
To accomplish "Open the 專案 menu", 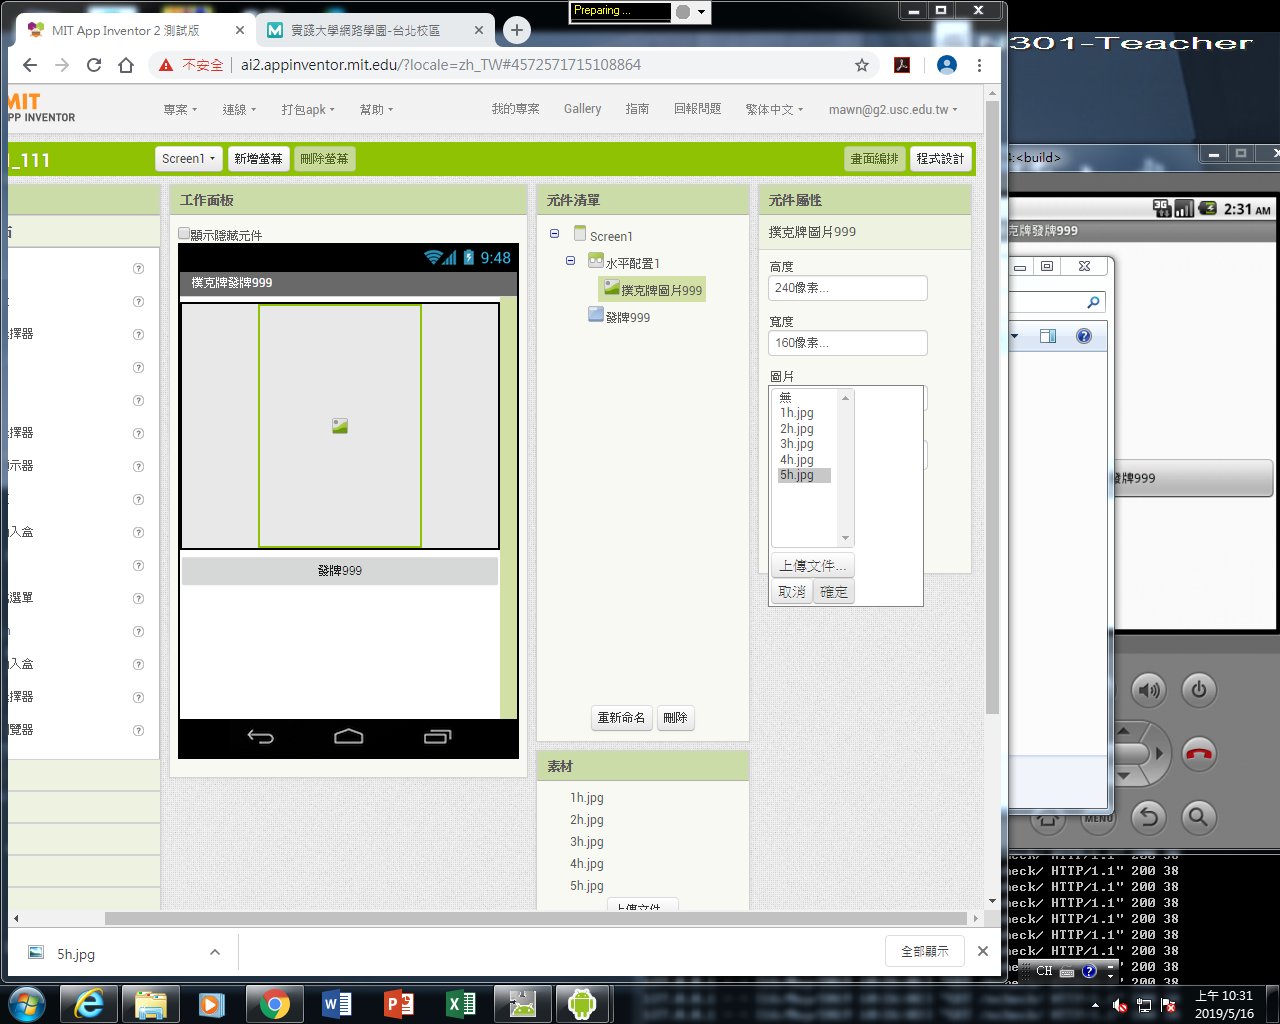I will click(180, 110).
